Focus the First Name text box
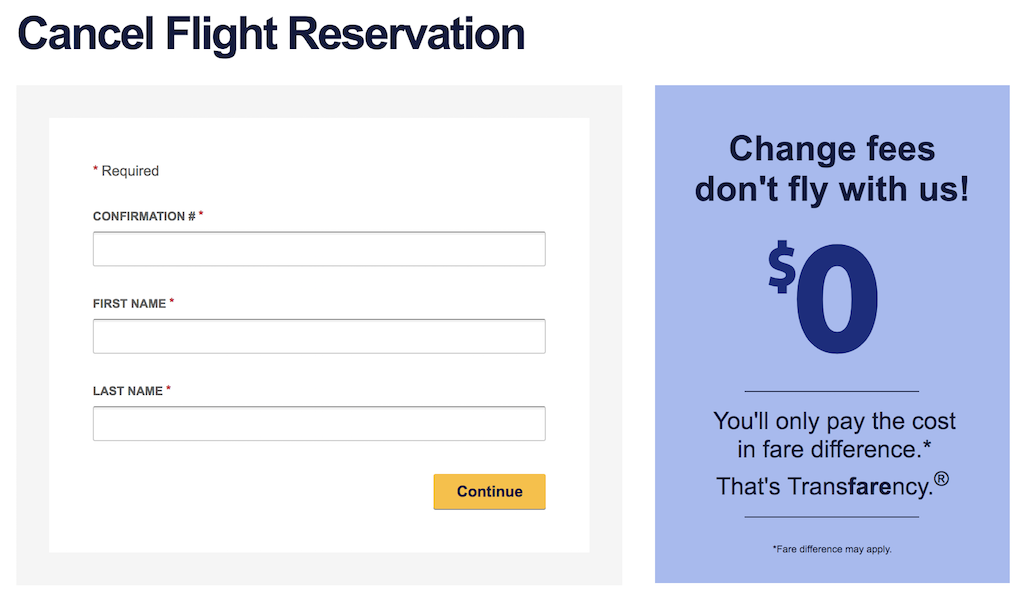Image resolution: width=1024 pixels, height=594 pixels. tap(319, 336)
